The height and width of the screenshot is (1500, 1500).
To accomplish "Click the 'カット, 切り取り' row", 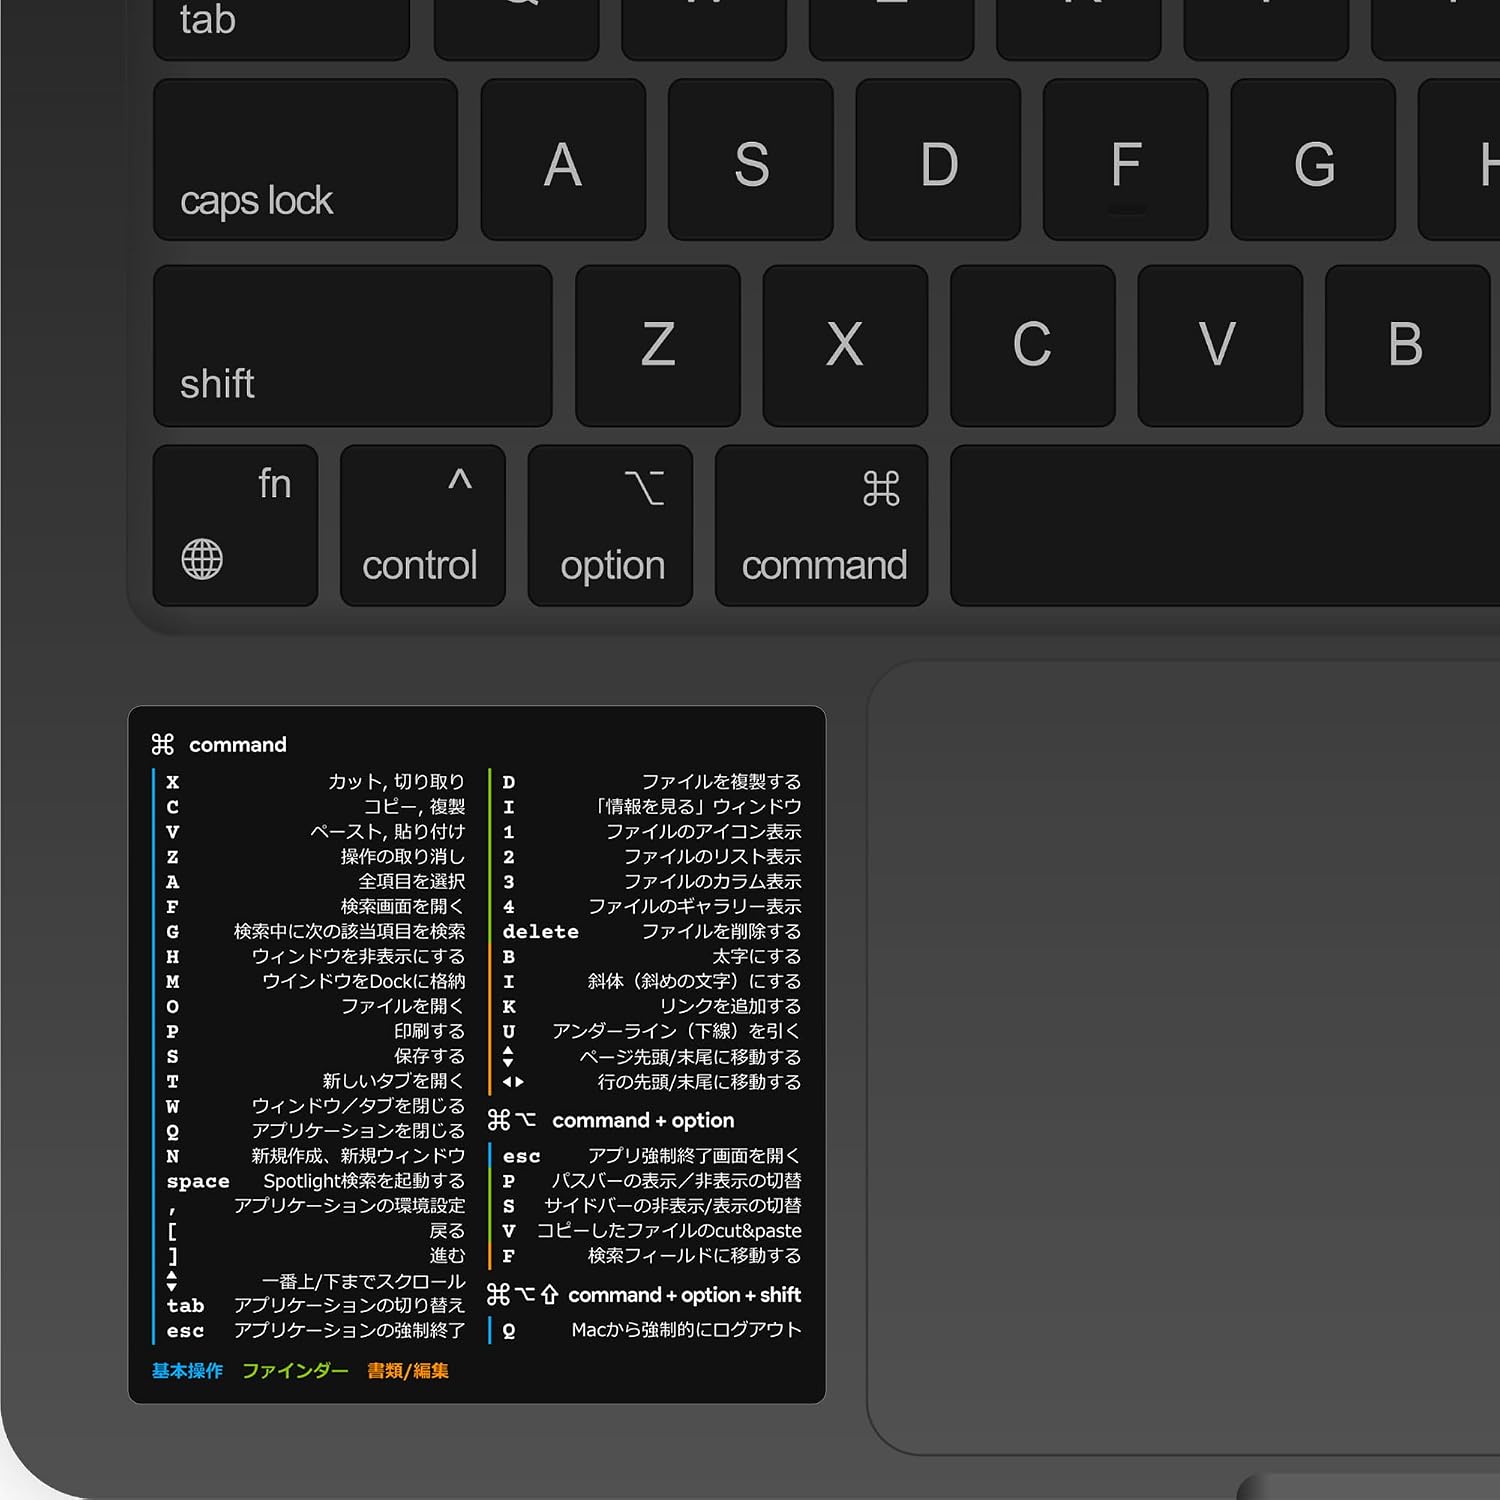I will [315, 782].
